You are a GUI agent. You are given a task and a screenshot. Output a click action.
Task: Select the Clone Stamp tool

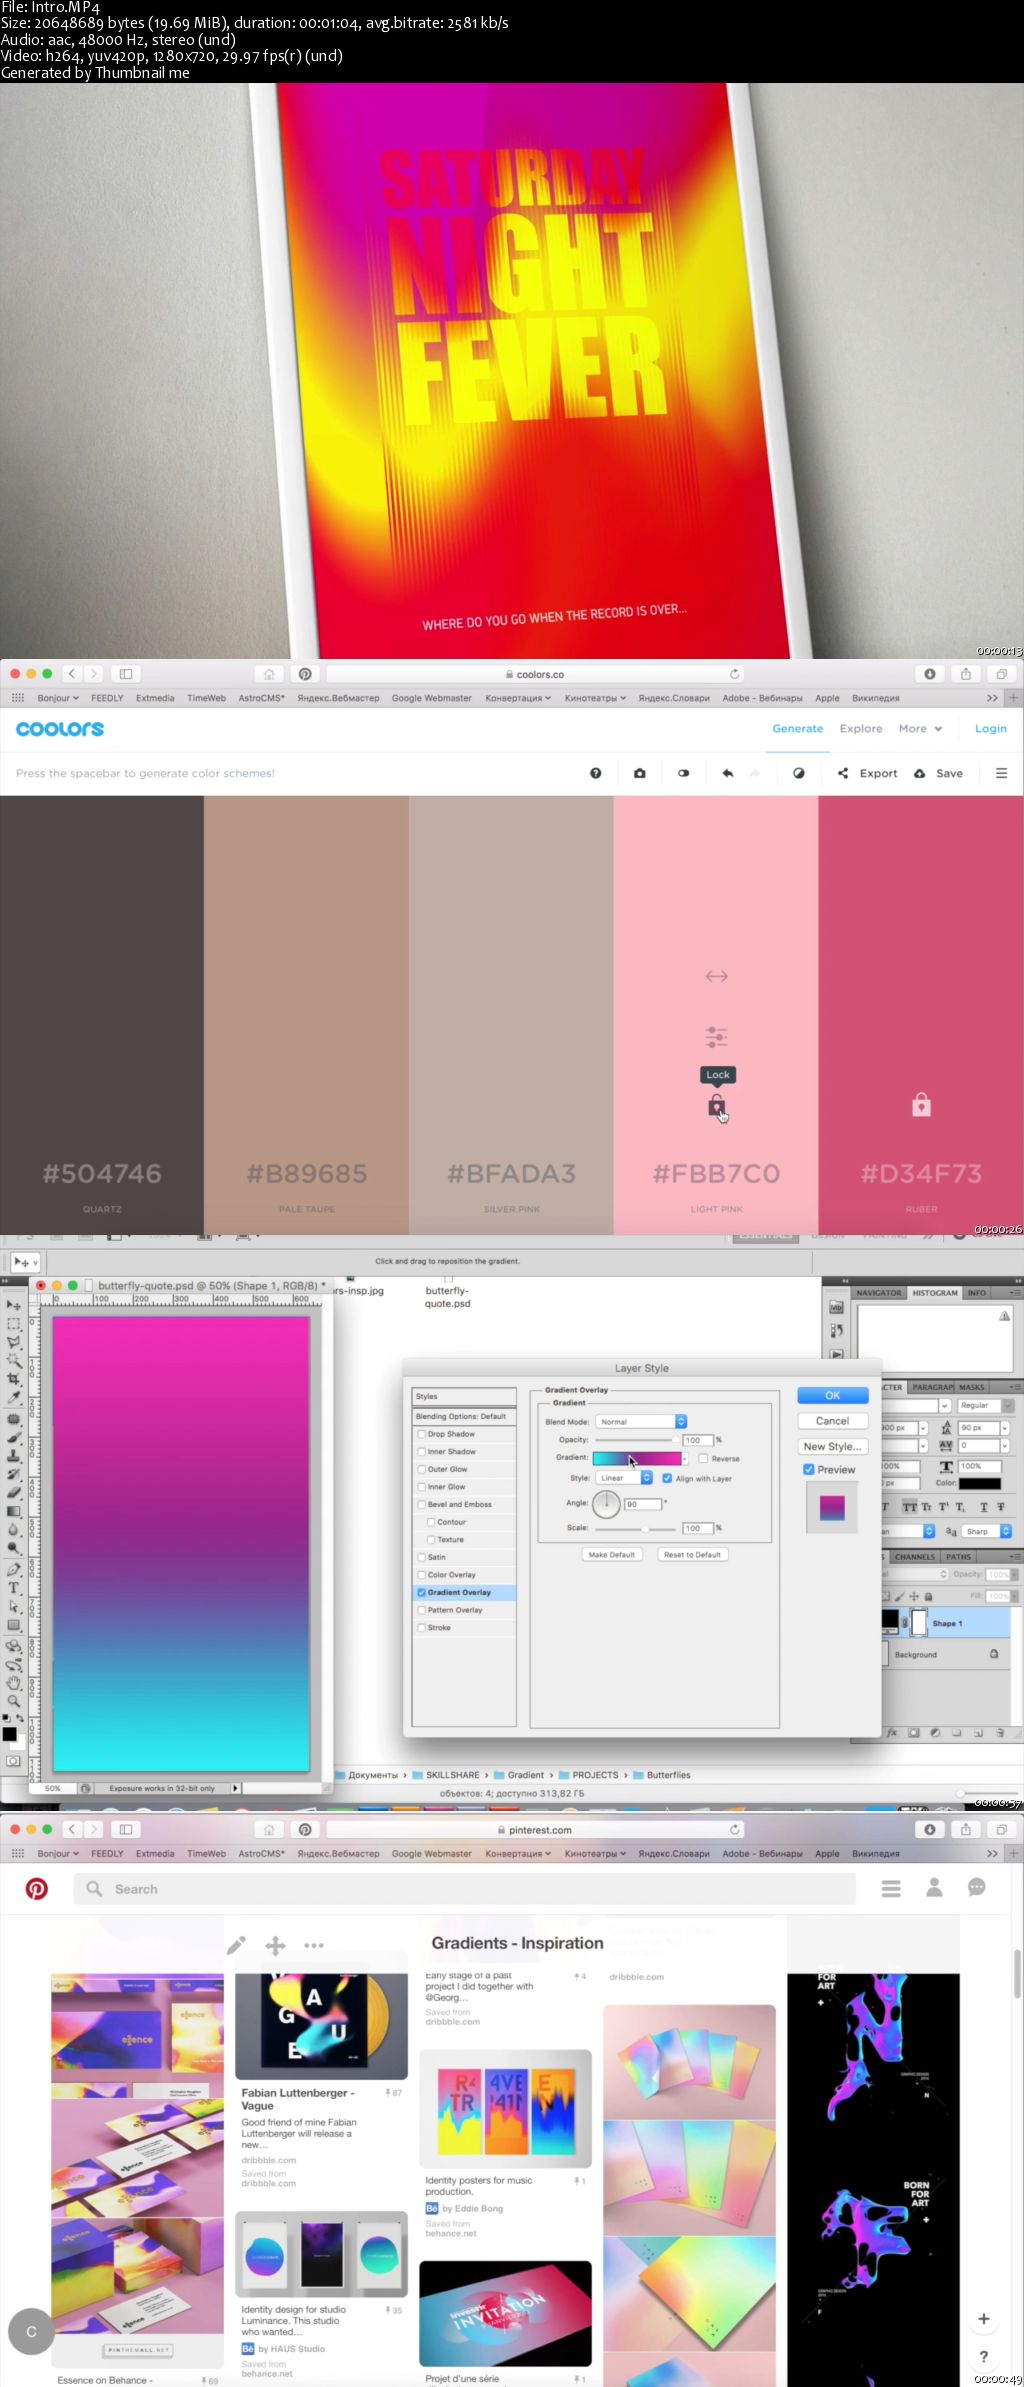(14, 1455)
